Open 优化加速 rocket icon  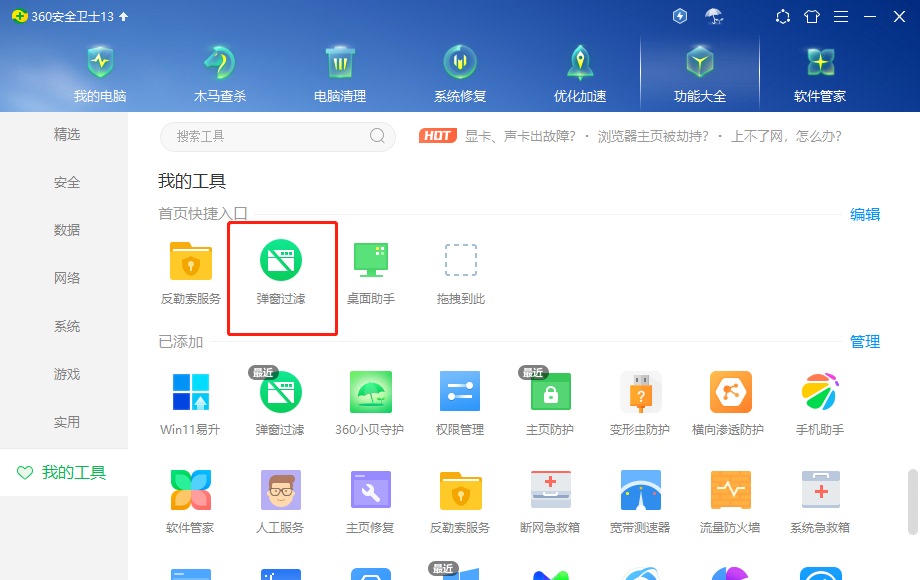tap(580, 62)
